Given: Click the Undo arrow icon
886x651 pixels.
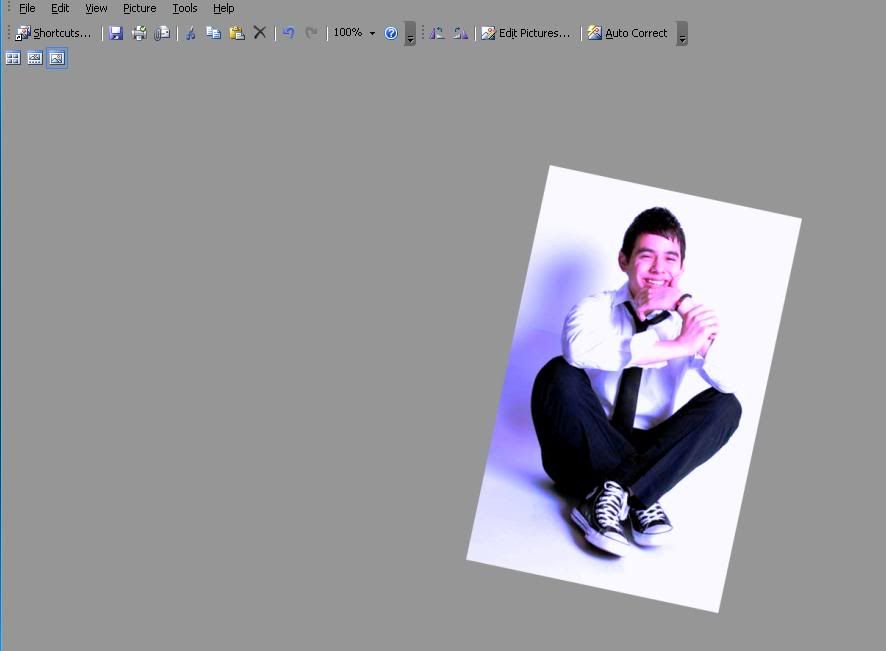Looking at the screenshot, I should point(288,33).
